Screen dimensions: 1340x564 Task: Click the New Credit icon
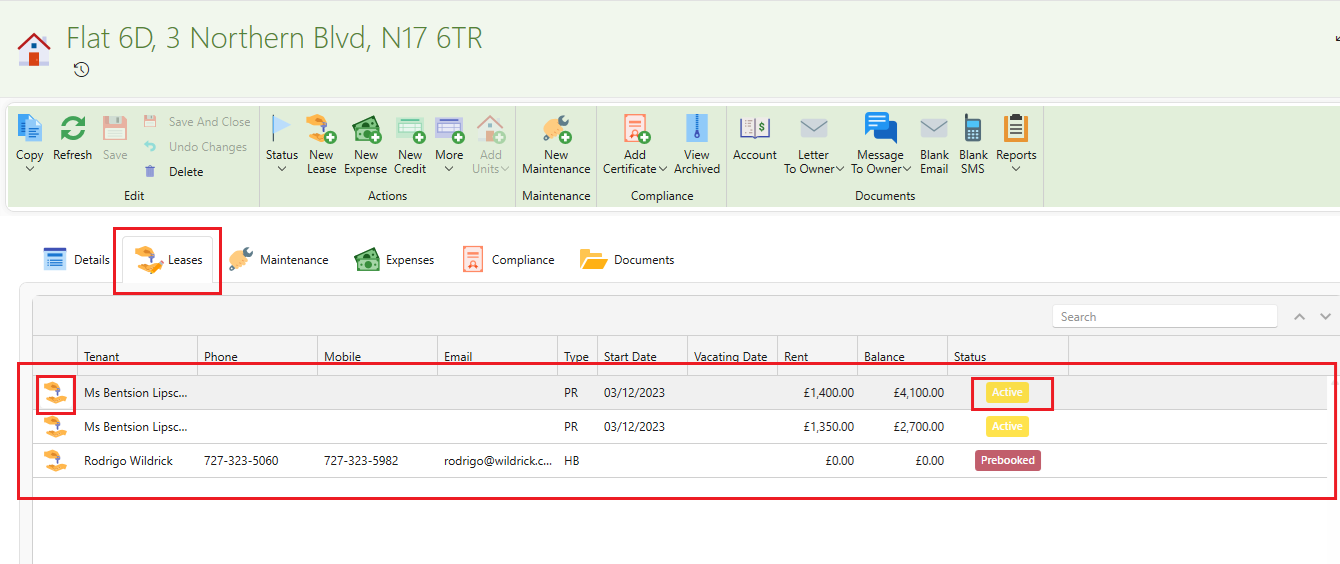pos(410,129)
